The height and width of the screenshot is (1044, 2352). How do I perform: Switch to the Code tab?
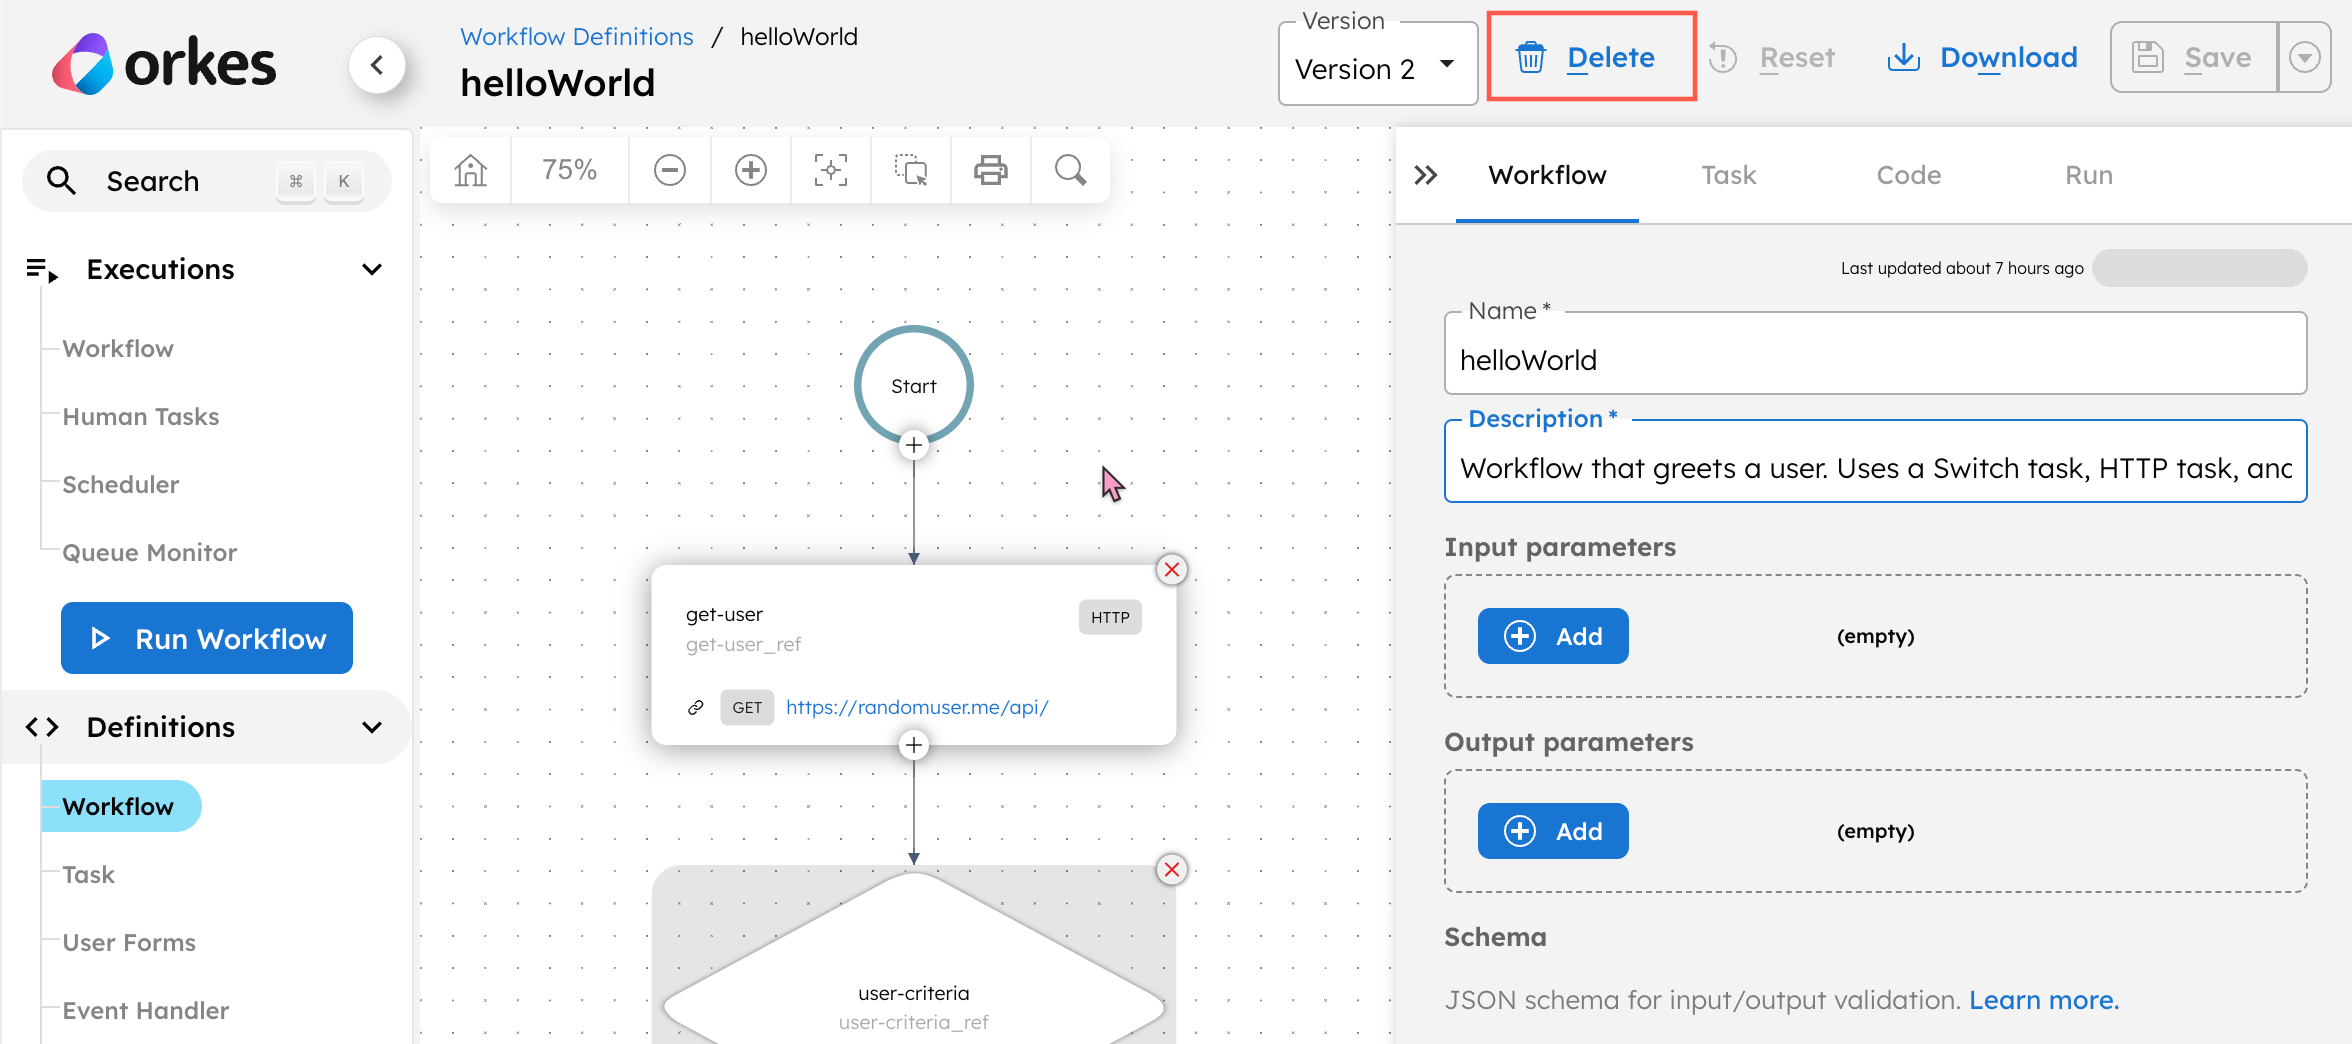[x=1909, y=176]
